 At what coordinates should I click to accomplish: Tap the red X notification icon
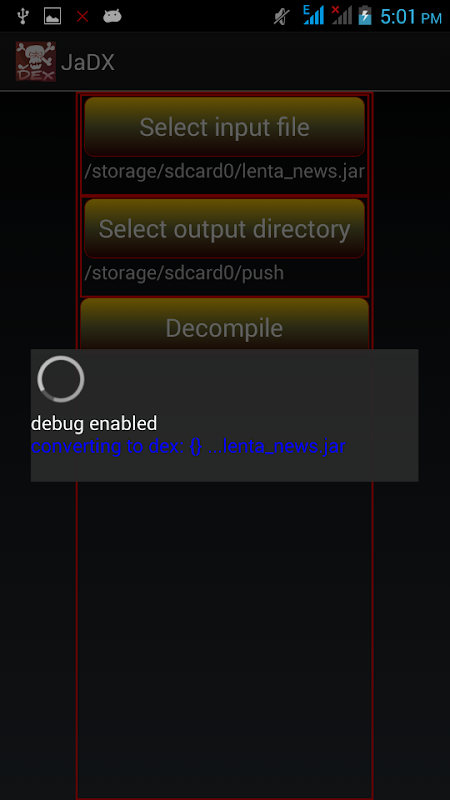click(x=83, y=16)
